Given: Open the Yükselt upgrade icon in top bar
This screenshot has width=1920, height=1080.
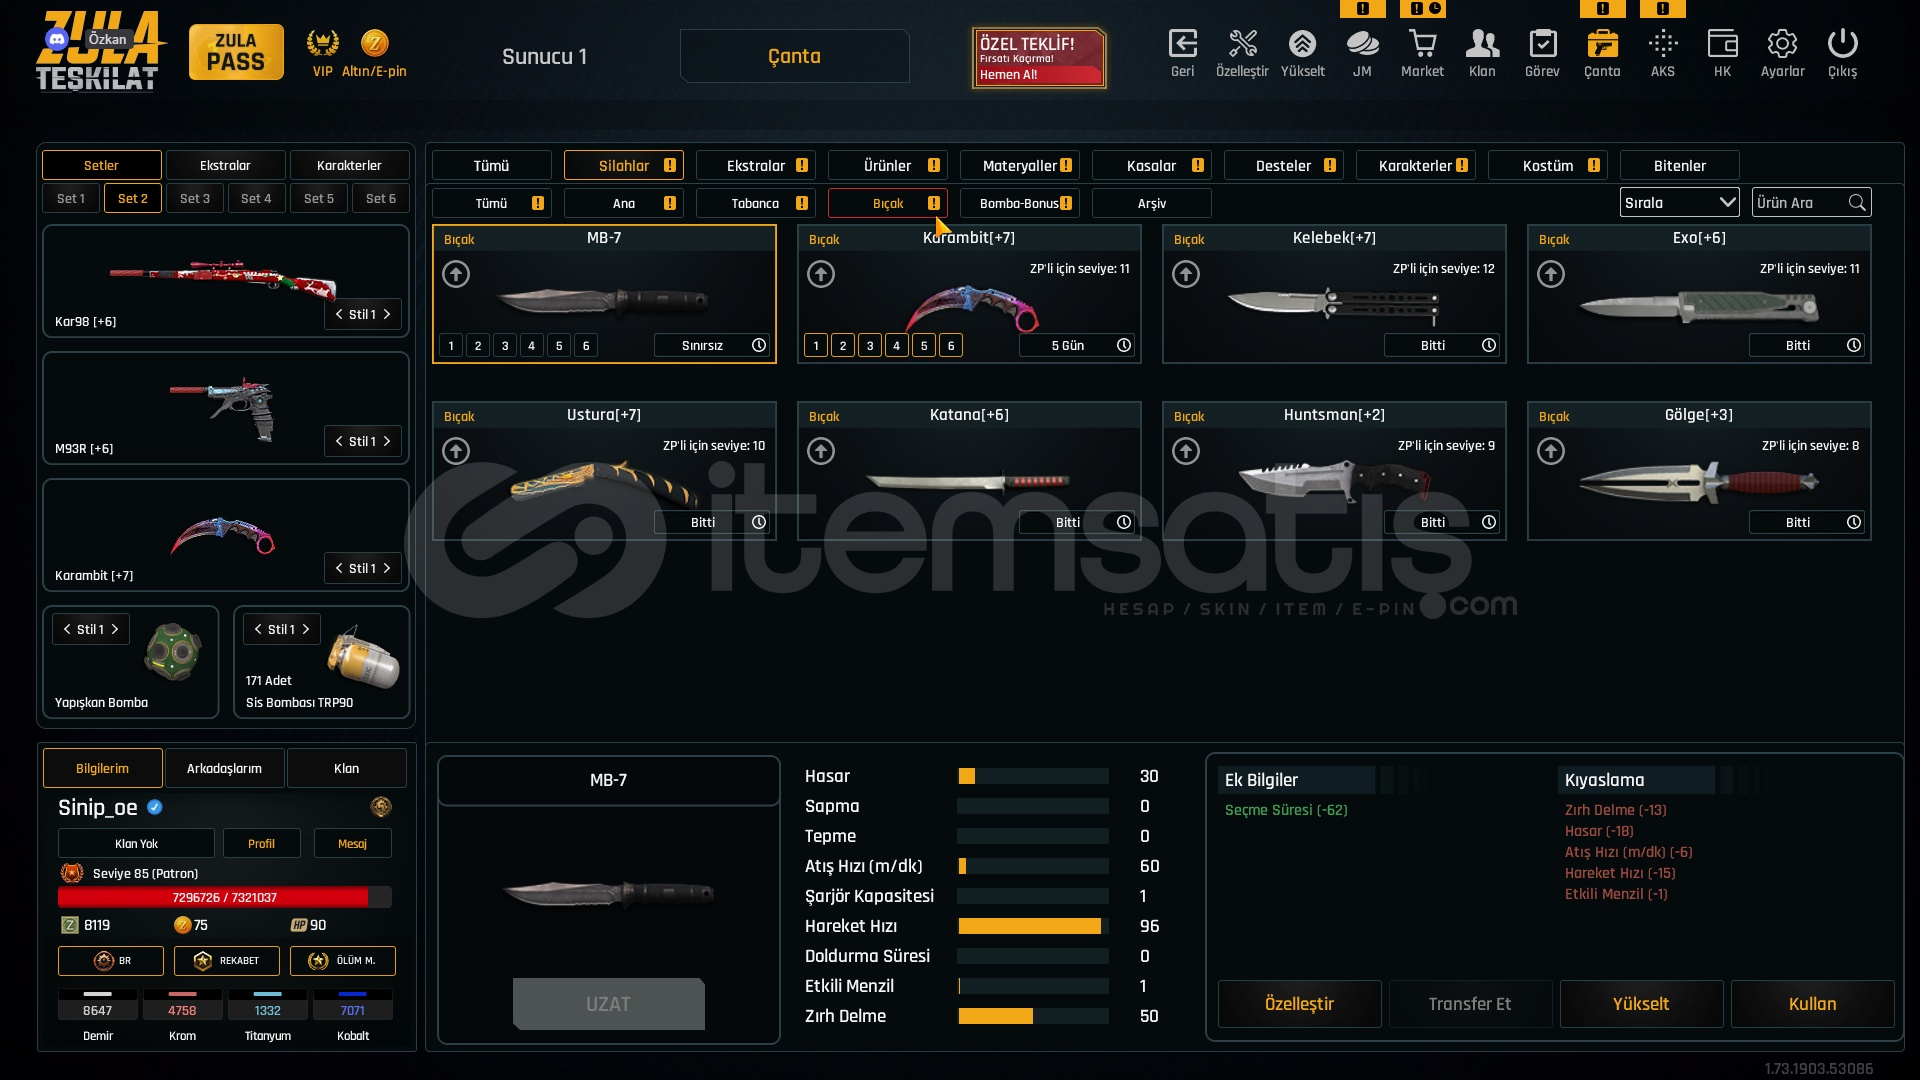Looking at the screenshot, I should pos(1302,45).
